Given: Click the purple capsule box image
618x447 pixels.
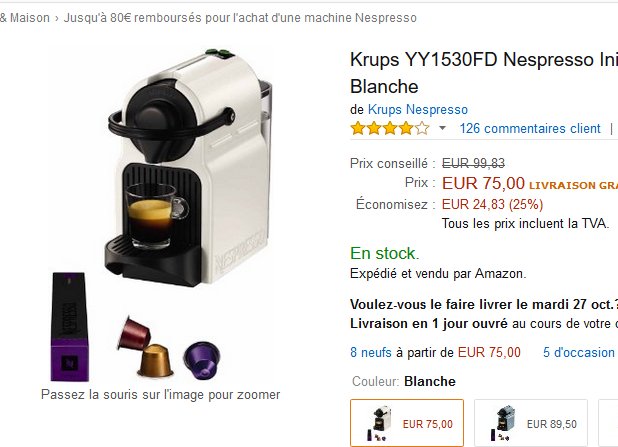Looking at the screenshot, I should pos(70,327).
